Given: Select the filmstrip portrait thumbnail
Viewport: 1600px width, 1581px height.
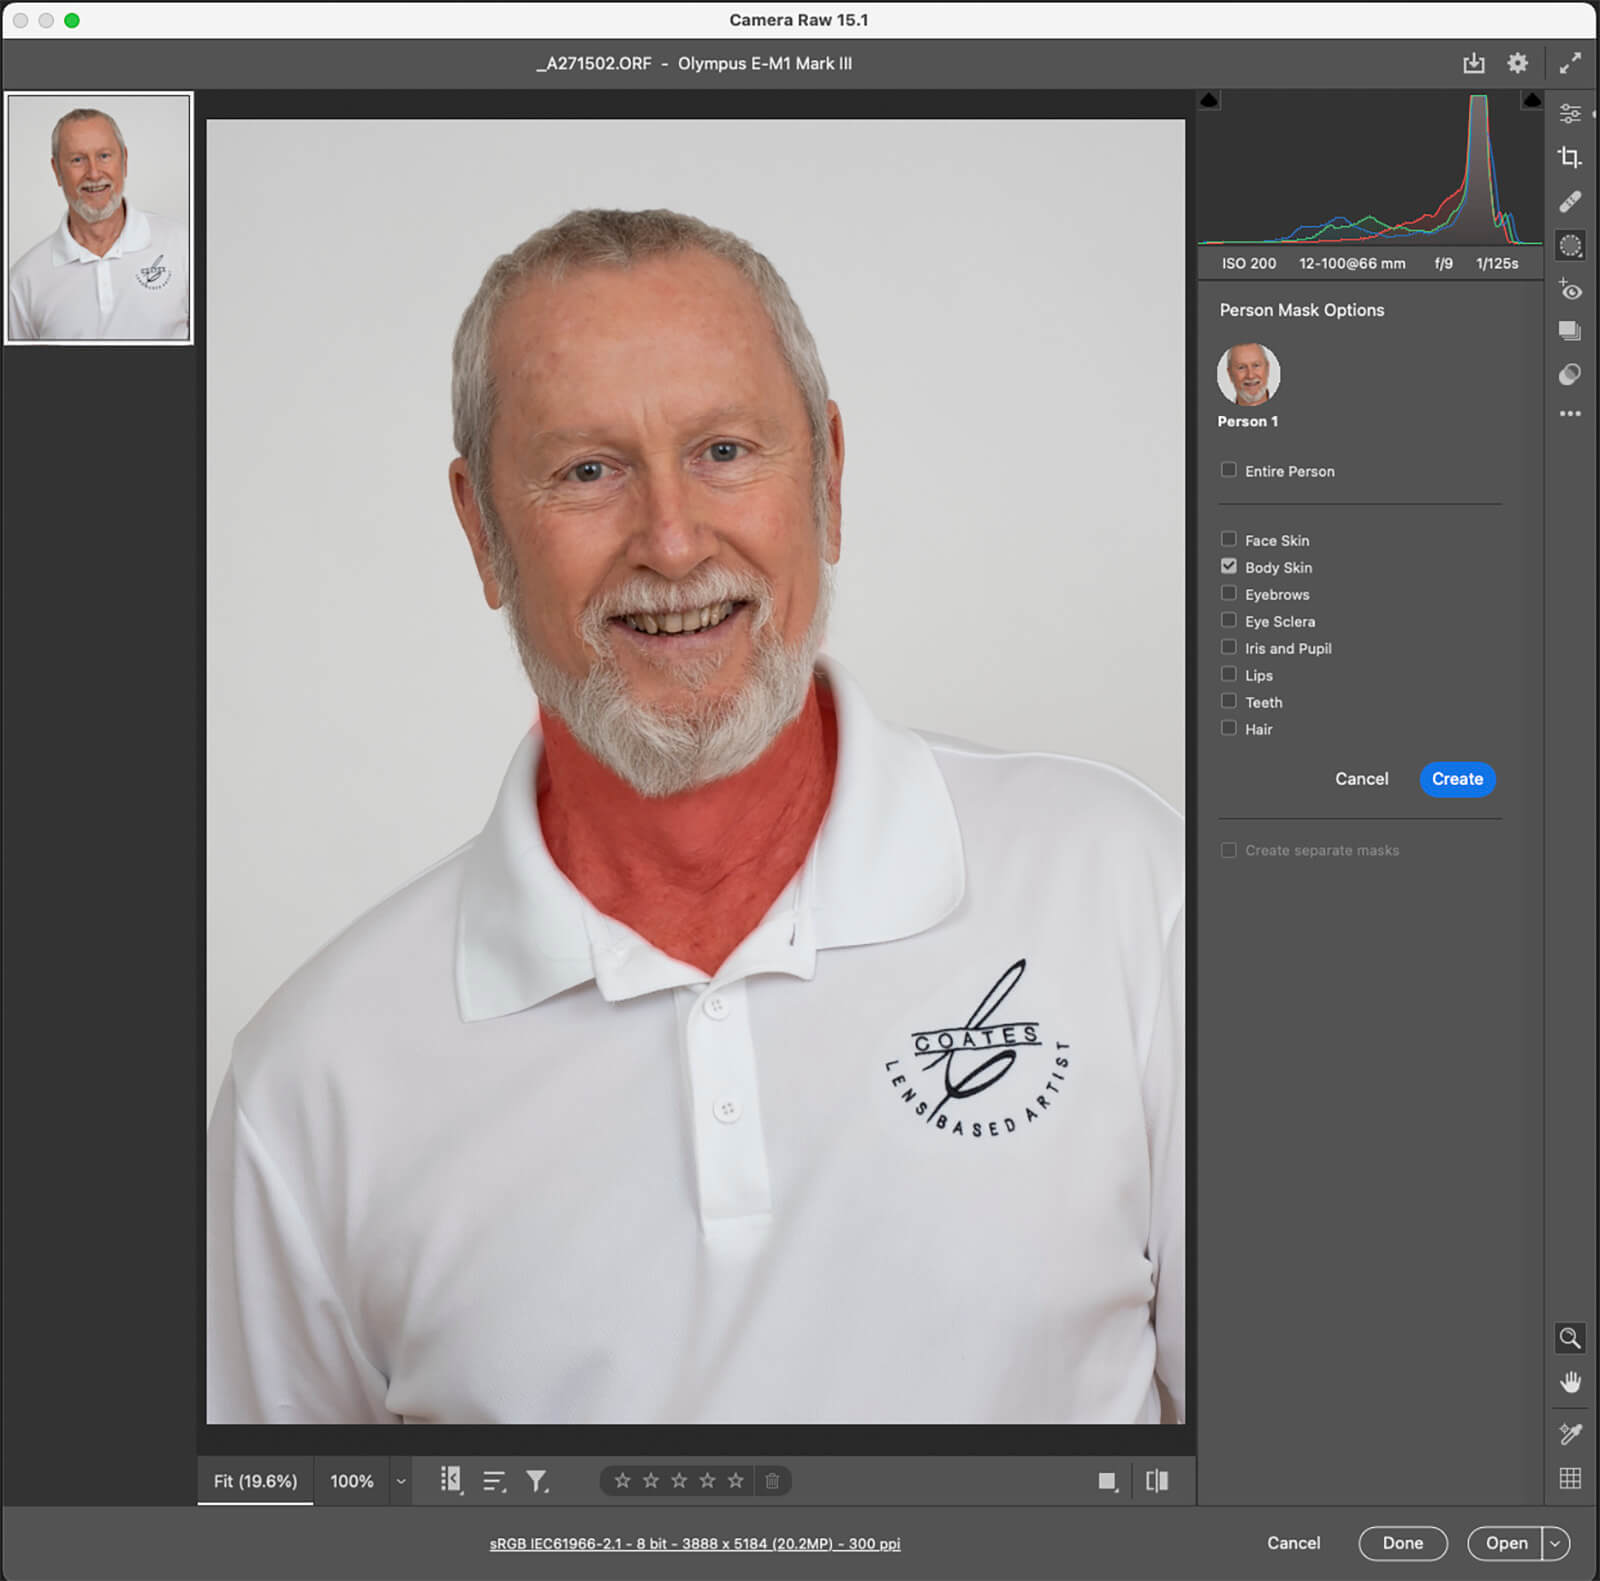Looking at the screenshot, I should [99, 219].
